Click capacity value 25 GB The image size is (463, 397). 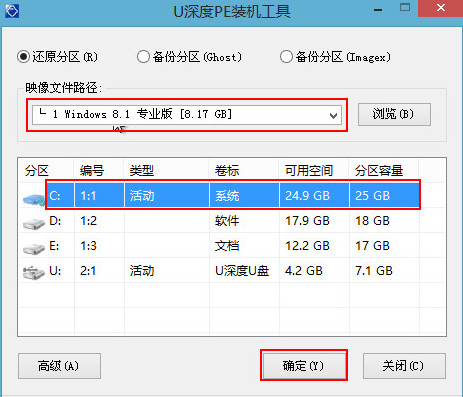(372, 196)
